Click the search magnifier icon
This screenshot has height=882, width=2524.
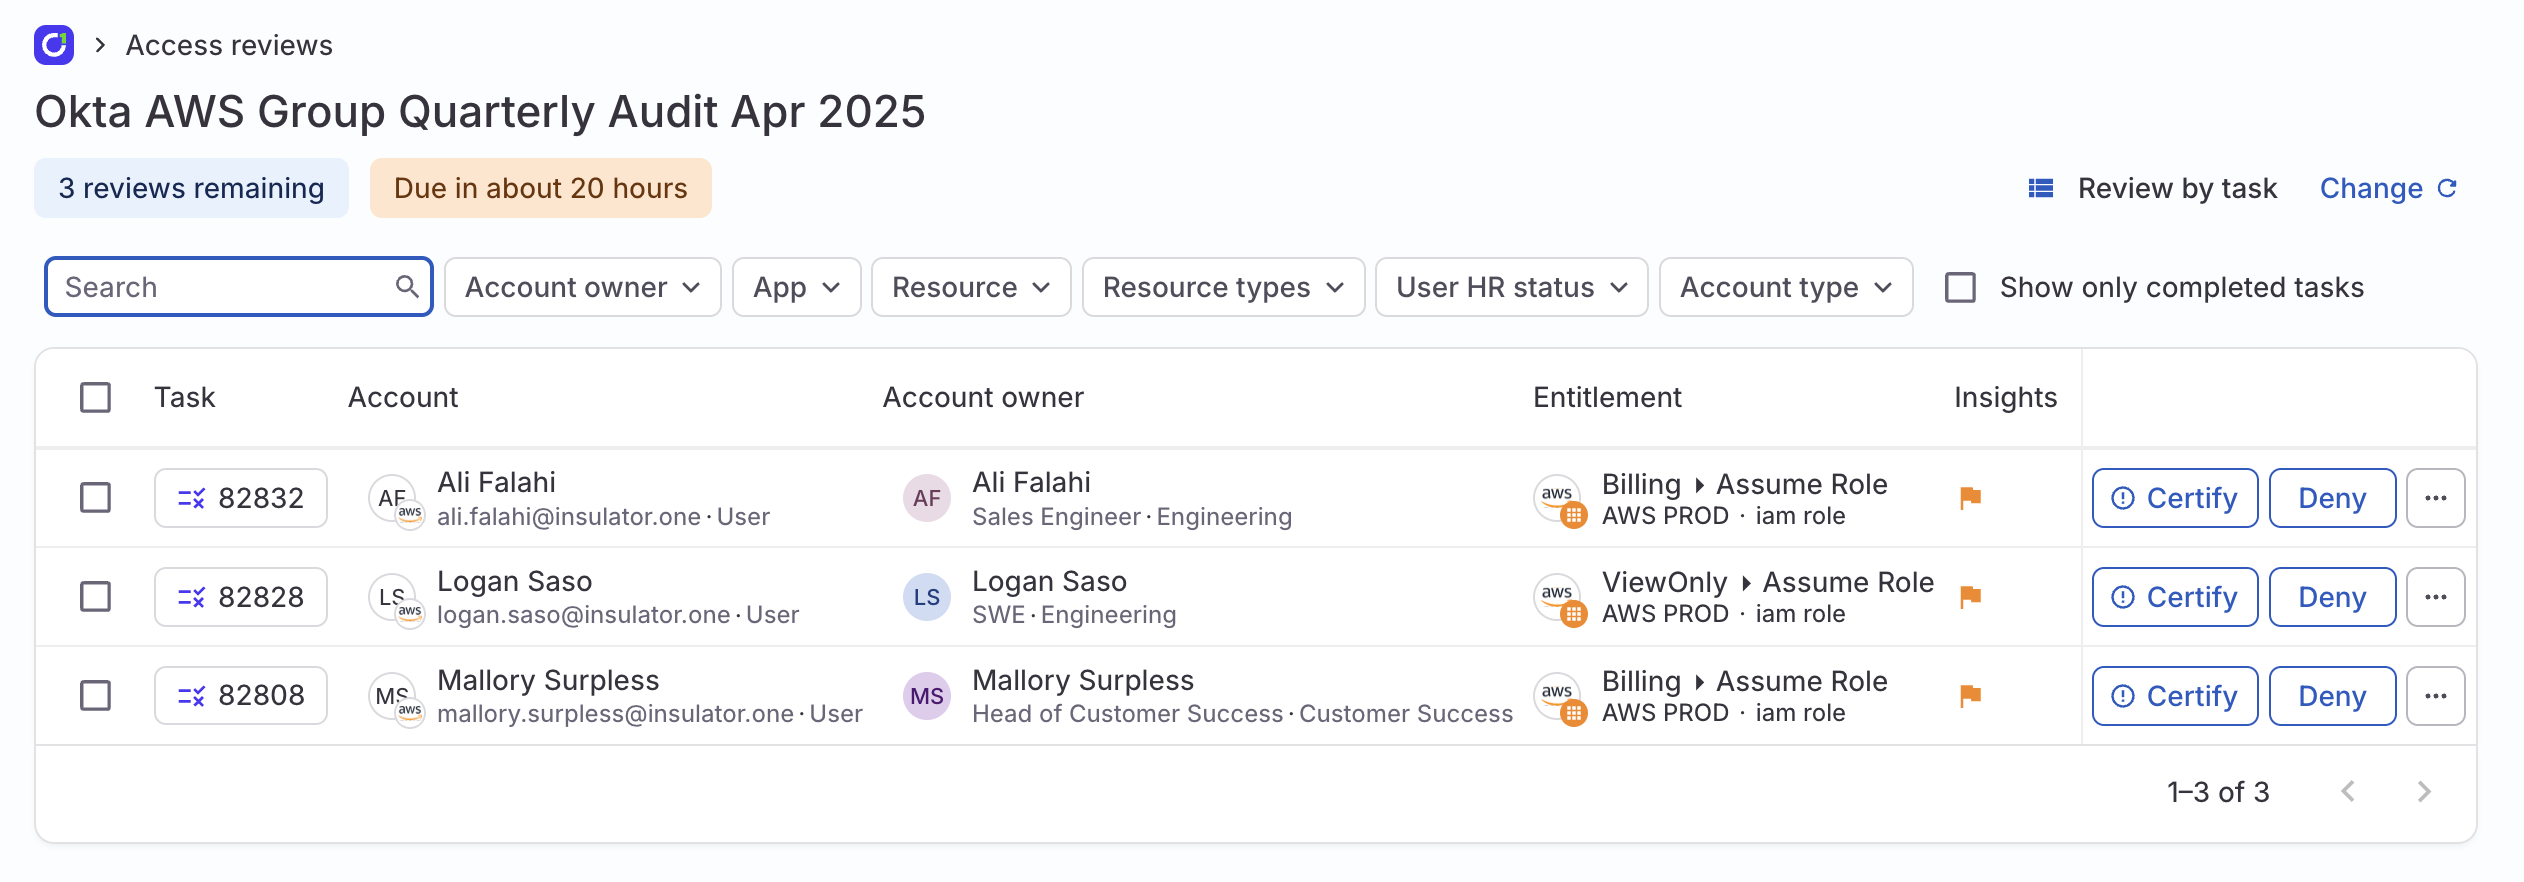(x=406, y=287)
